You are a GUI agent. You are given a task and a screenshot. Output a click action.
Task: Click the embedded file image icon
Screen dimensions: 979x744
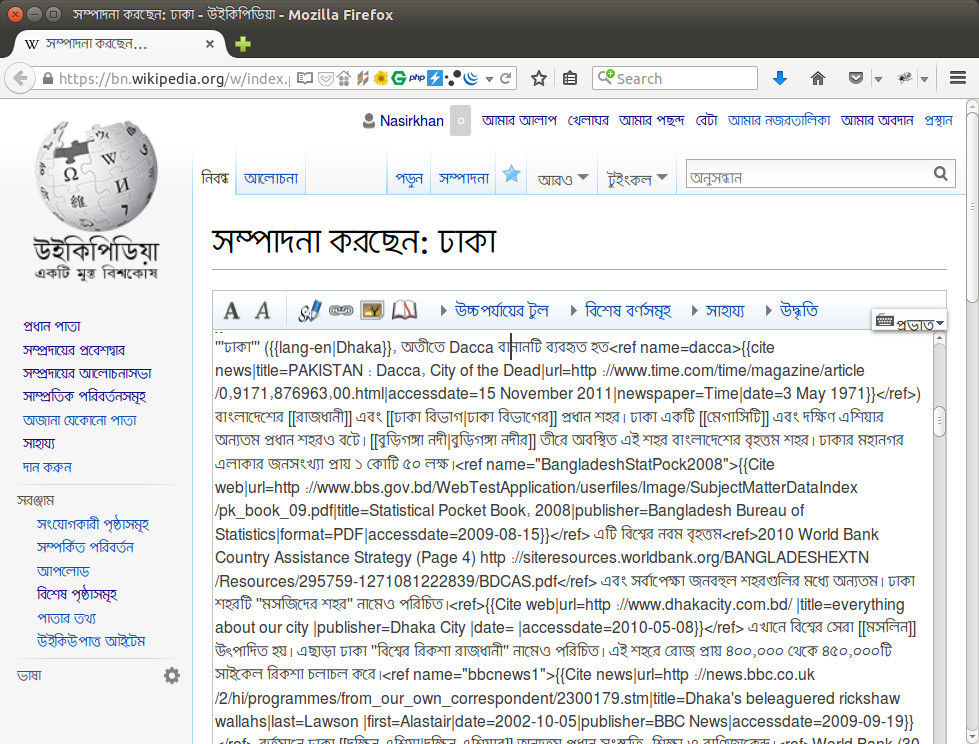pos(371,311)
